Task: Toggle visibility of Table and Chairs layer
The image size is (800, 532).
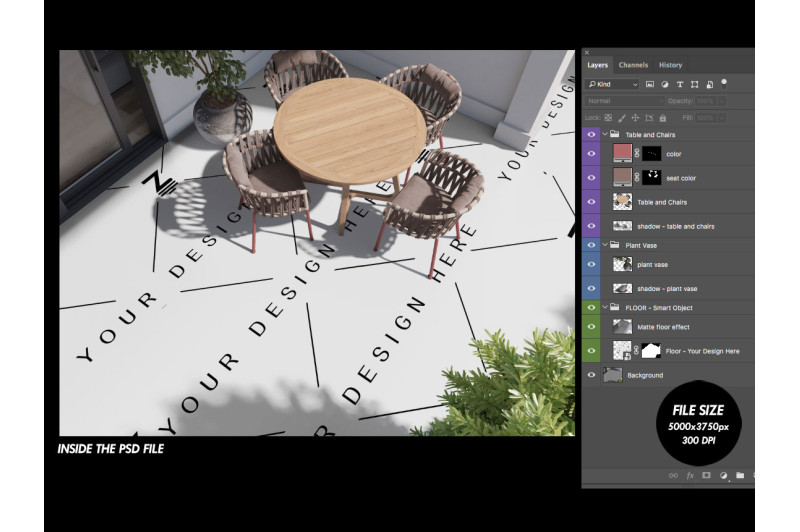Action: (x=591, y=201)
